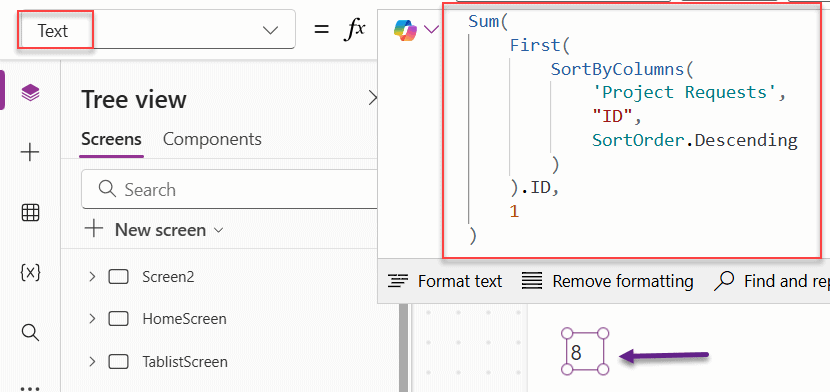Expand the HomeScreen tree node

[x=92, y=318]
